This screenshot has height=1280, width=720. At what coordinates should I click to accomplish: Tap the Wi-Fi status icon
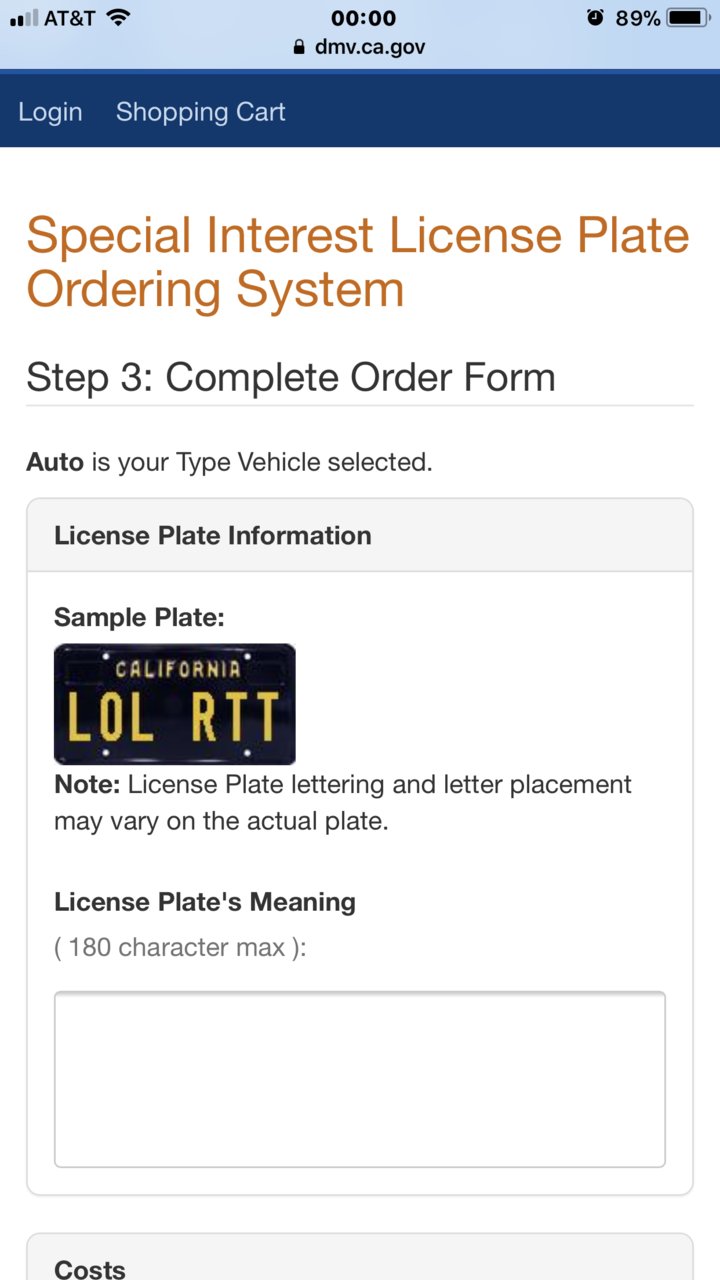point(118,18)
